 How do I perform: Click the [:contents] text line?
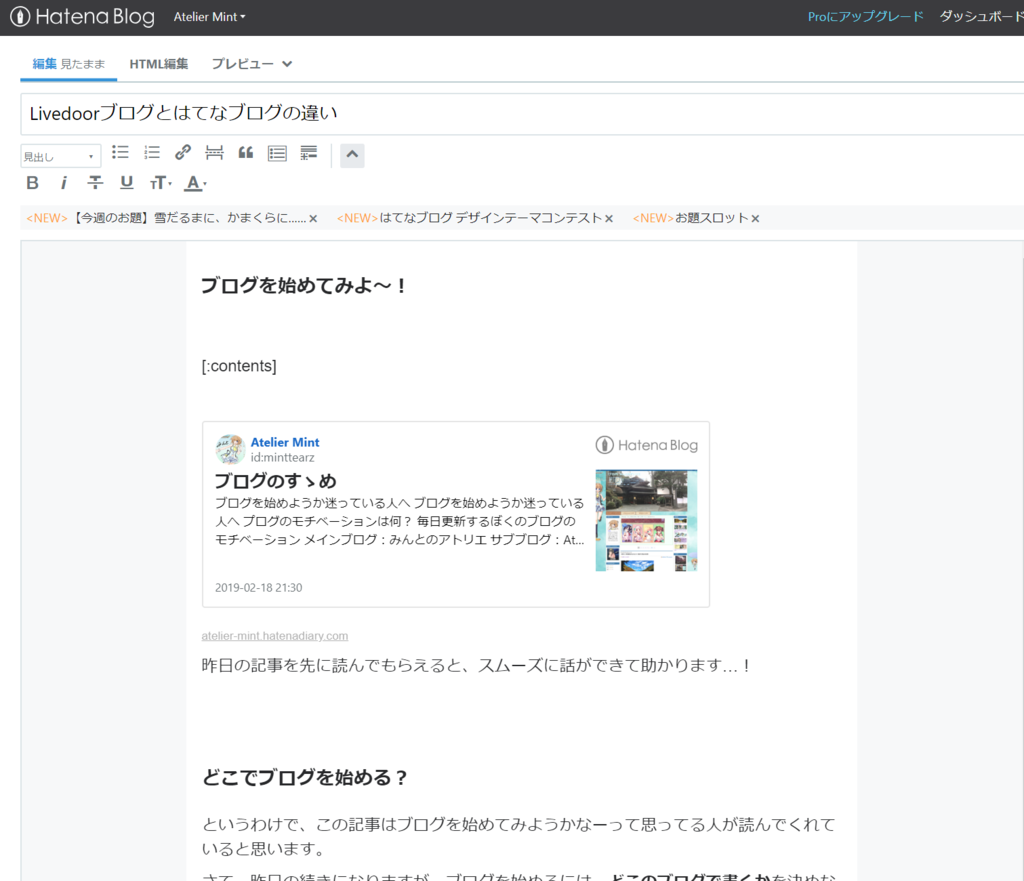click(x=239, y=366)
